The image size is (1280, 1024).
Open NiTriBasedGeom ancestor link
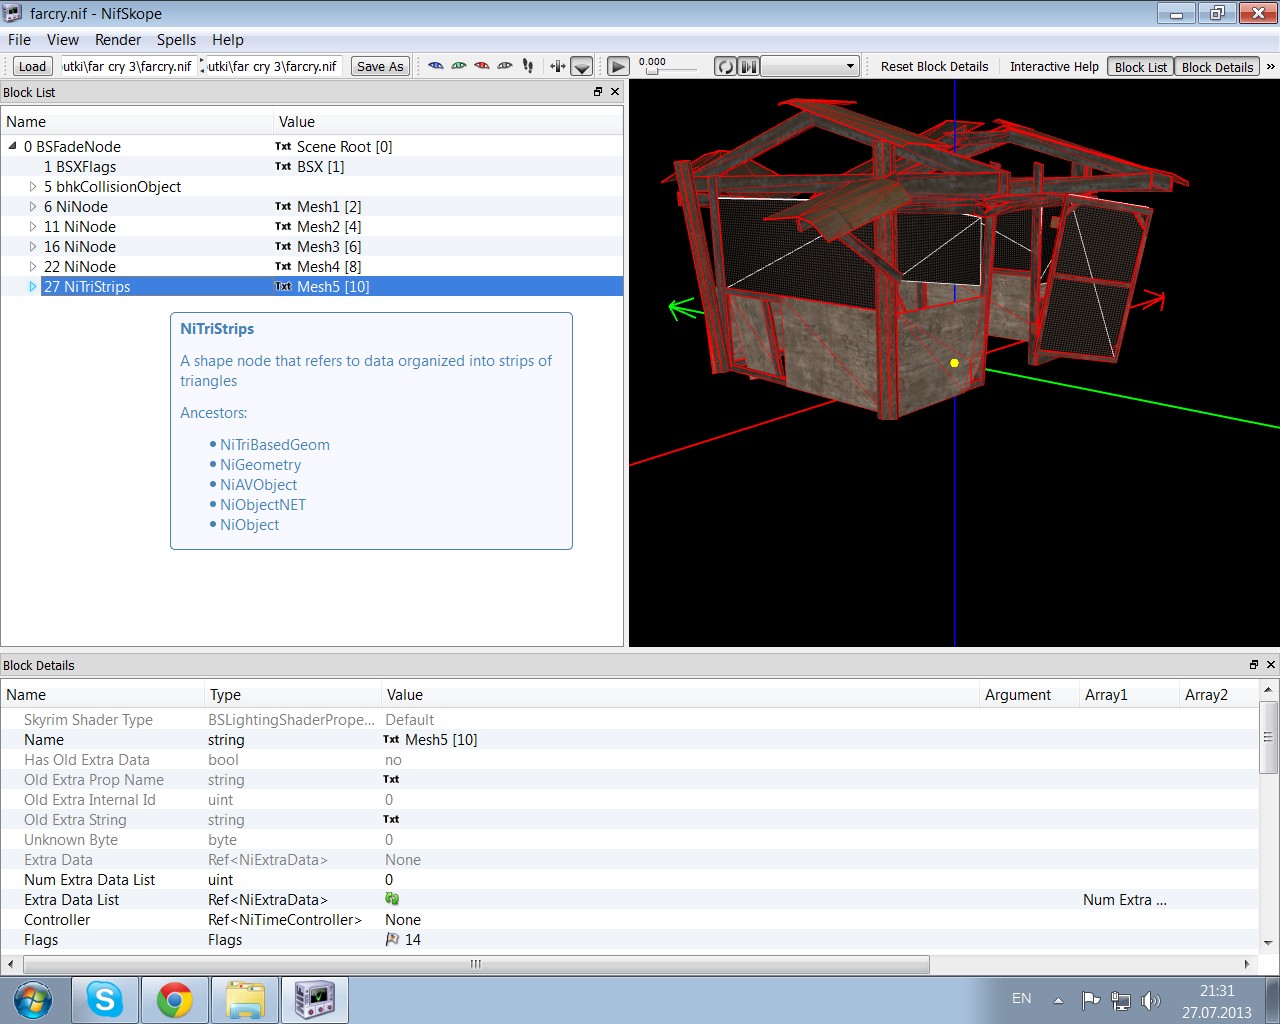click(275, 444)
